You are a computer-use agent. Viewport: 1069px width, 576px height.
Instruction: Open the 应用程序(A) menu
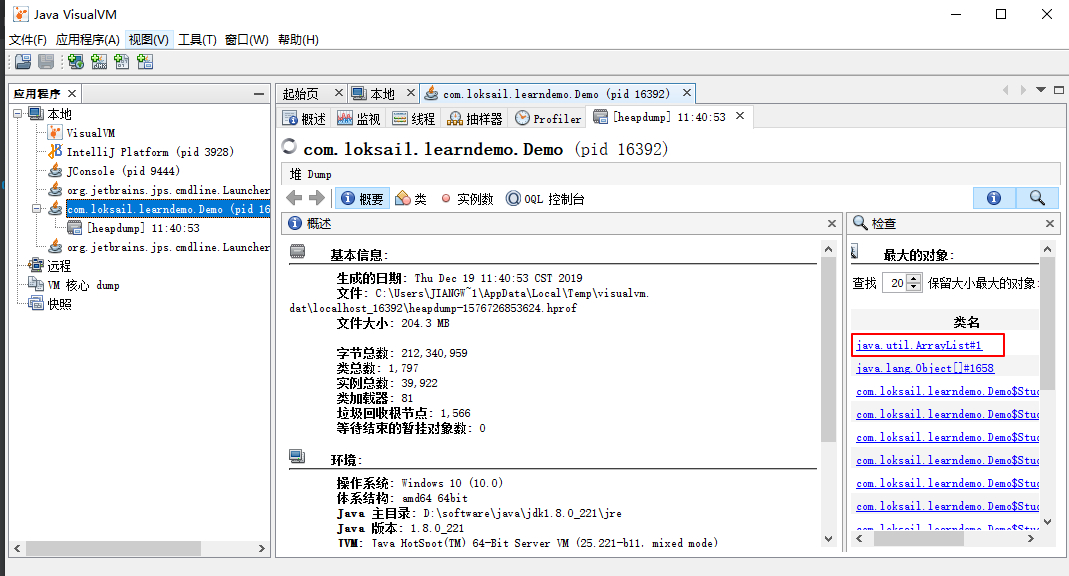[x=88, y=40]
